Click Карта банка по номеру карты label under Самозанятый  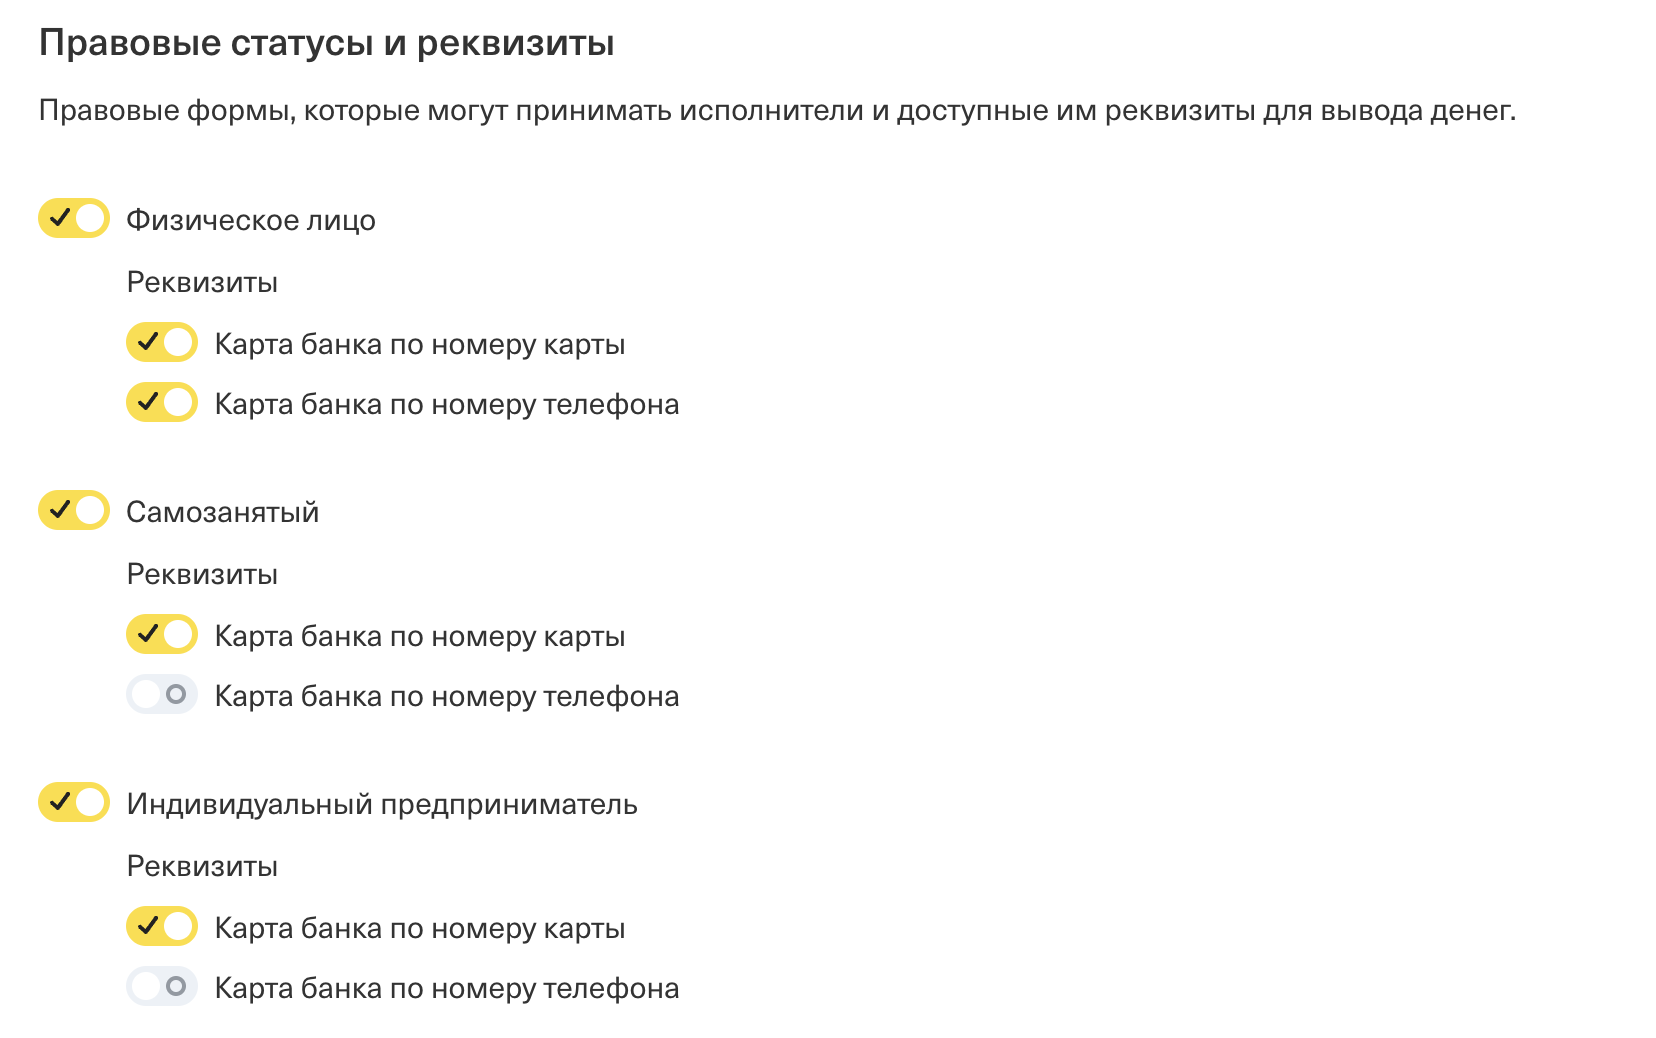pos(420,636)
